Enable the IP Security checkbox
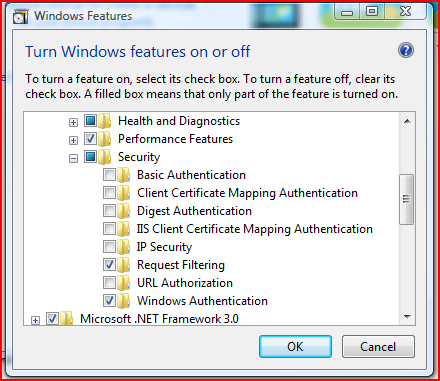 (x=109, y=247)
